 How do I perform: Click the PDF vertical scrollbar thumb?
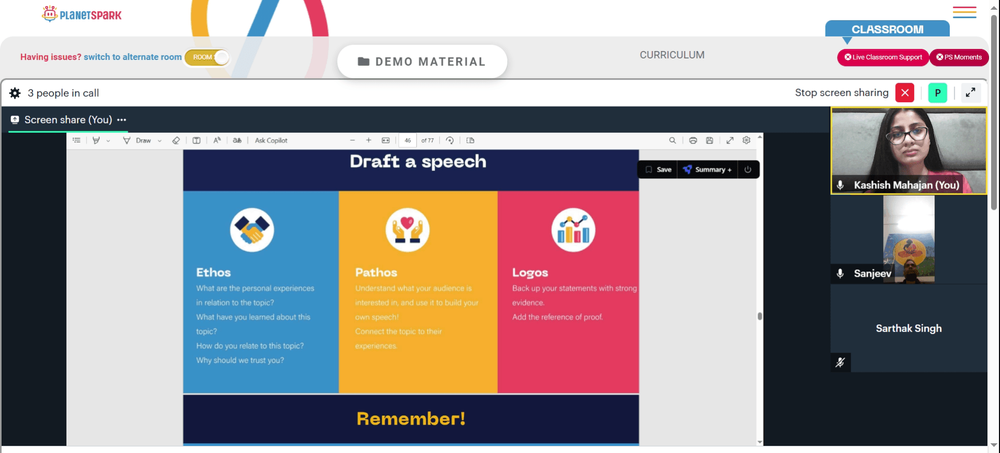coord(759,316)
